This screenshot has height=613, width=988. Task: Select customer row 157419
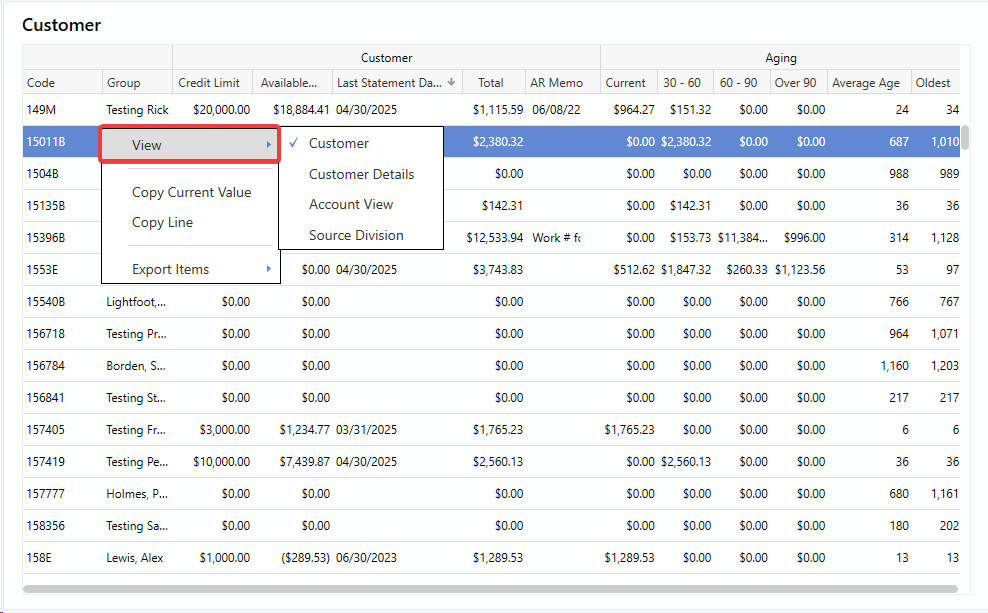(44, 462)
